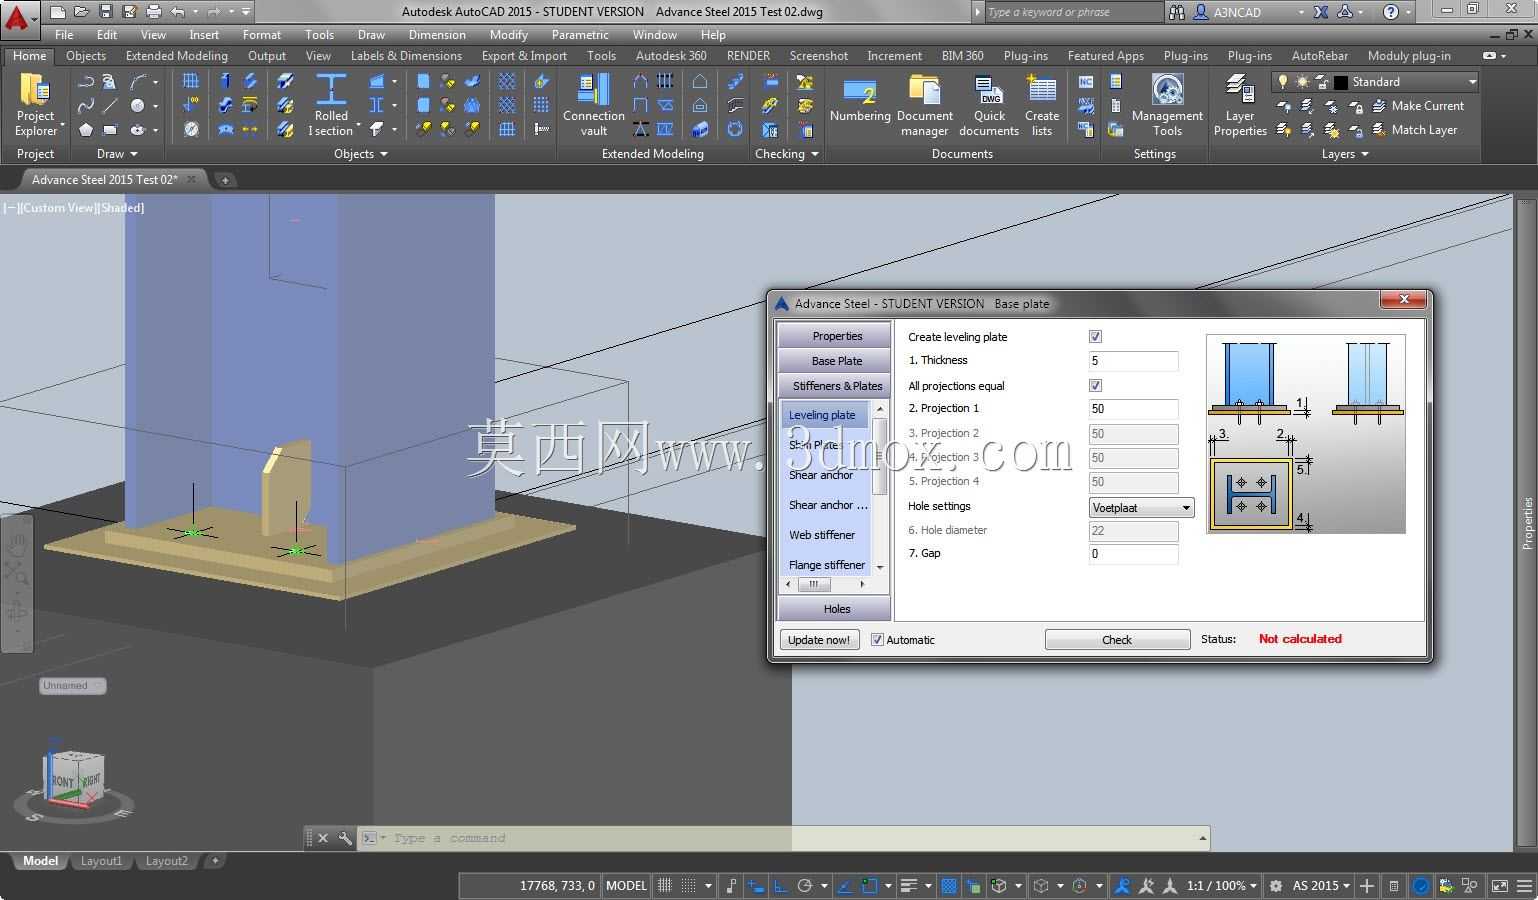
Task: Expand the Layers panel
Action: (x=1345, y=154)
